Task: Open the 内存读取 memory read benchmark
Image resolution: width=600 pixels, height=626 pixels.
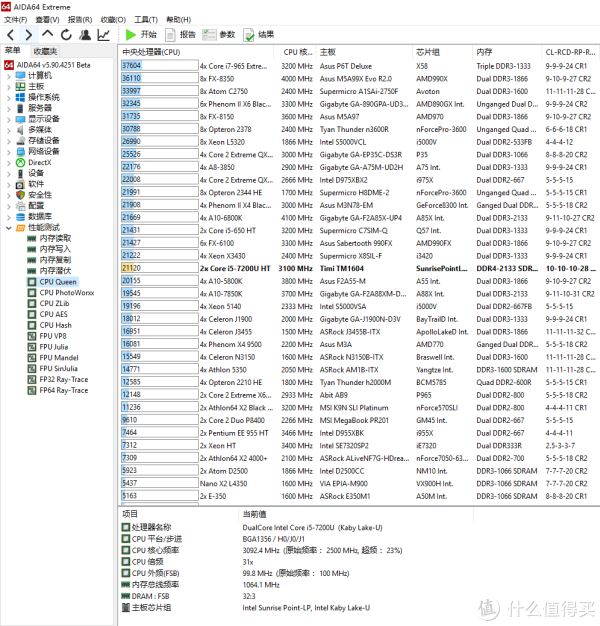Action: (55, 238)
